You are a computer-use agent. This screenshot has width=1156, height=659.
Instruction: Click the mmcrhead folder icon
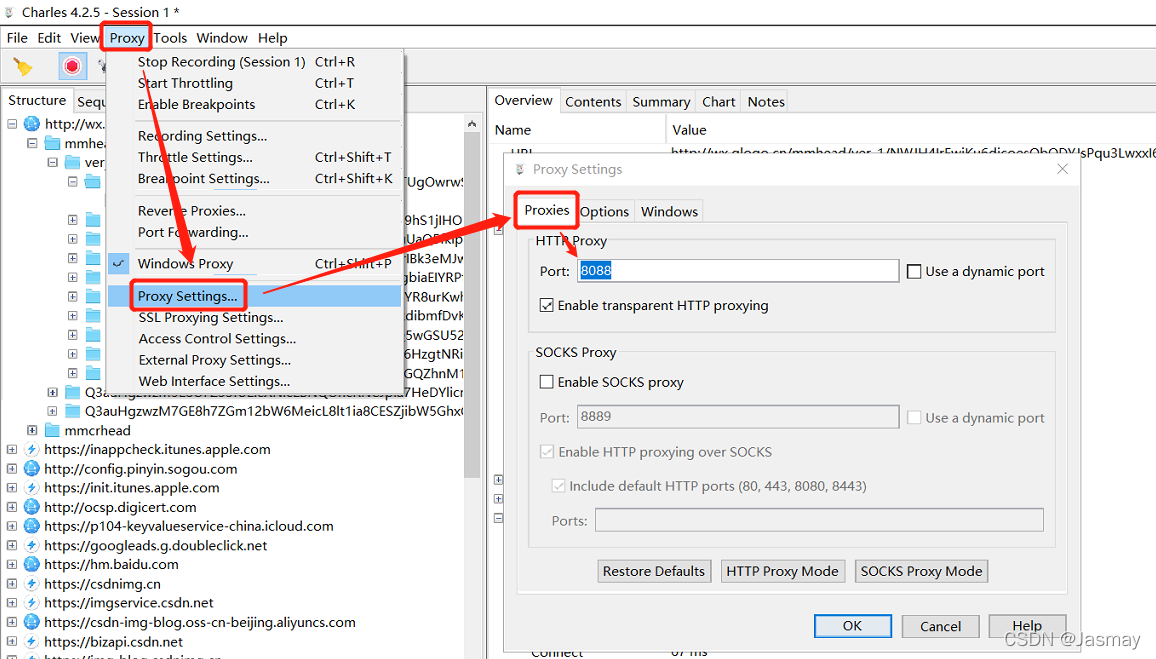(52, 430)
